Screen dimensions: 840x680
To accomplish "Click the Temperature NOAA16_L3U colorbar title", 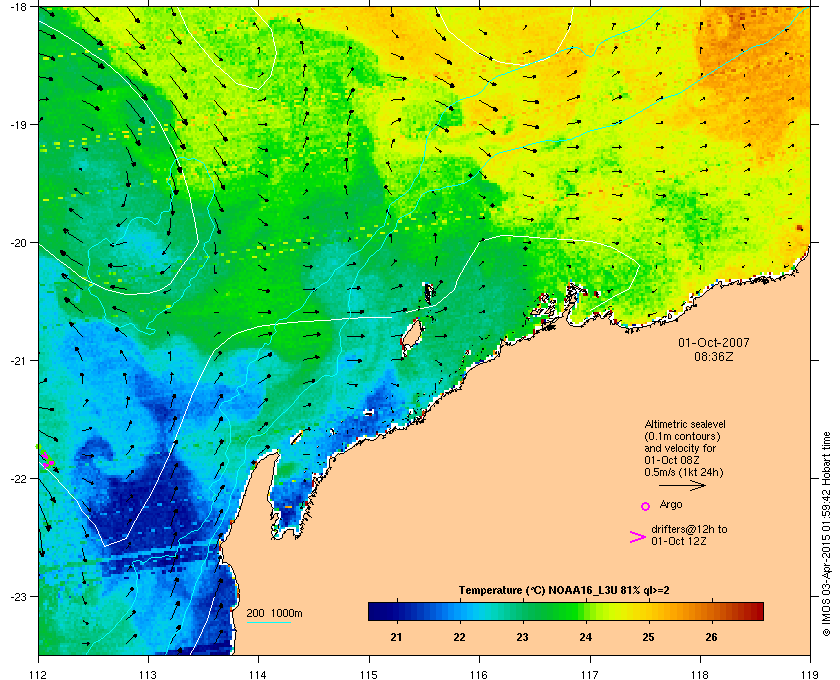I will pyautogui.click(x=564, y=591).
